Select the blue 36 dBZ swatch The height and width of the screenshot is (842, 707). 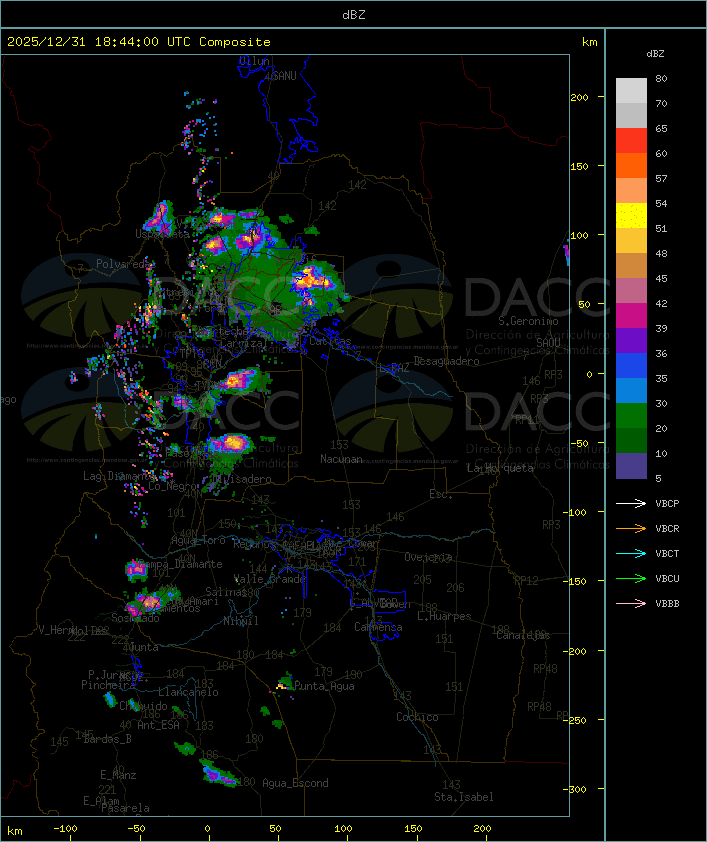(x=631, y=365)
